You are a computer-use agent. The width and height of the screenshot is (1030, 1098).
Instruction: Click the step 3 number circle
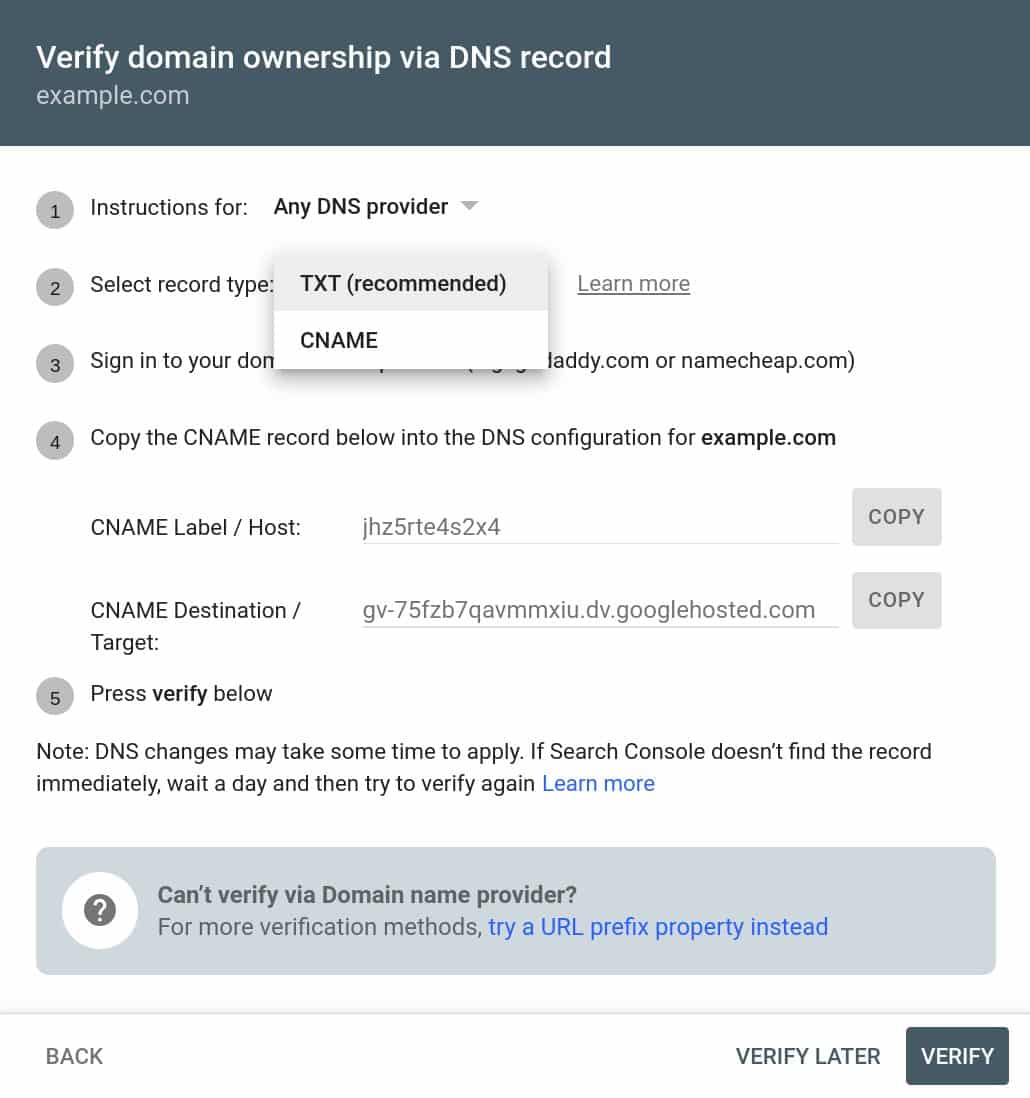[55, 364]
